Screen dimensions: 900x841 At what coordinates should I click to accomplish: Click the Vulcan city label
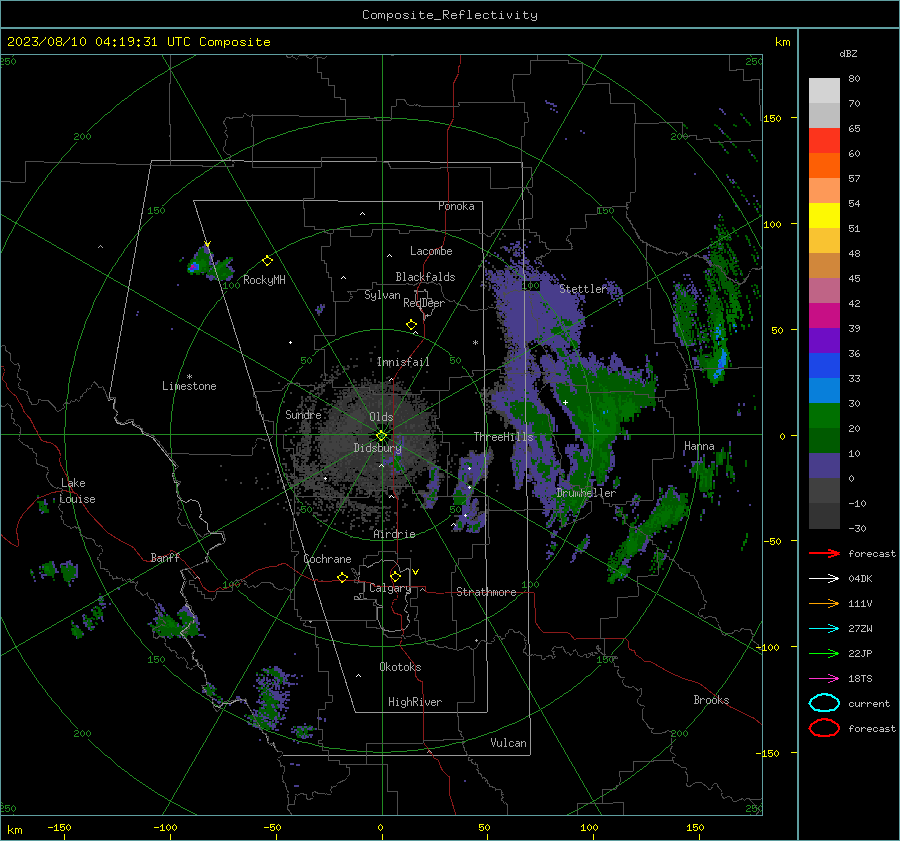pos(508,743)
